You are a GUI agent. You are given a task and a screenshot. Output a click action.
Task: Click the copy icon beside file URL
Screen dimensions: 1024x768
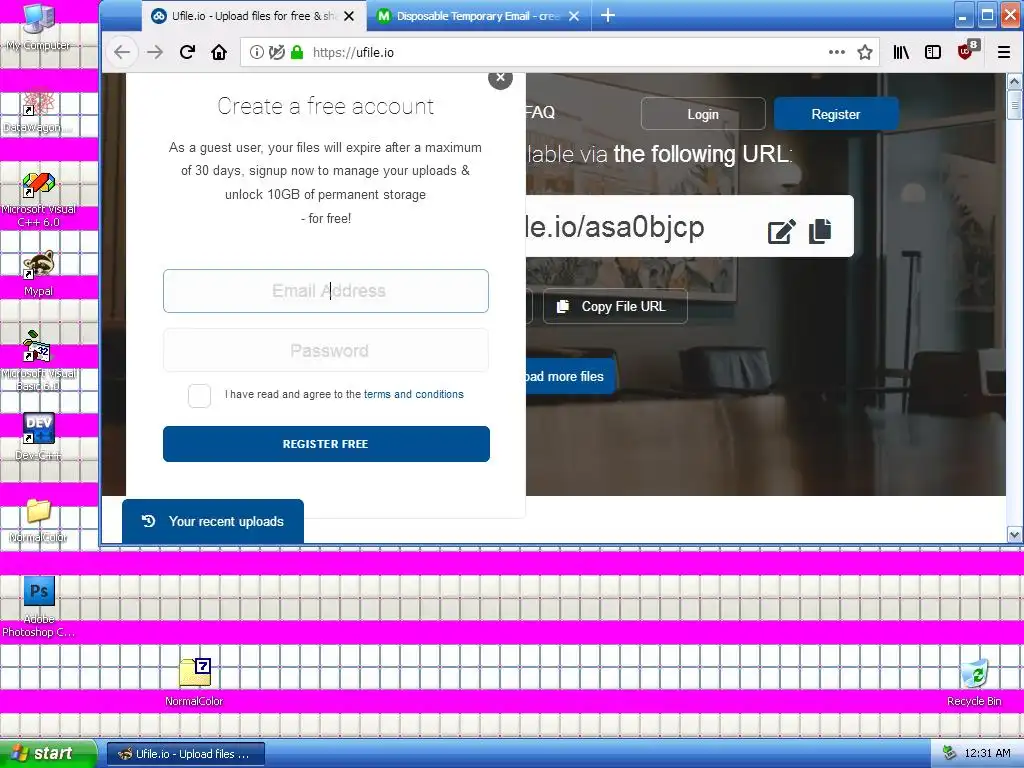[x=820, y=231]
